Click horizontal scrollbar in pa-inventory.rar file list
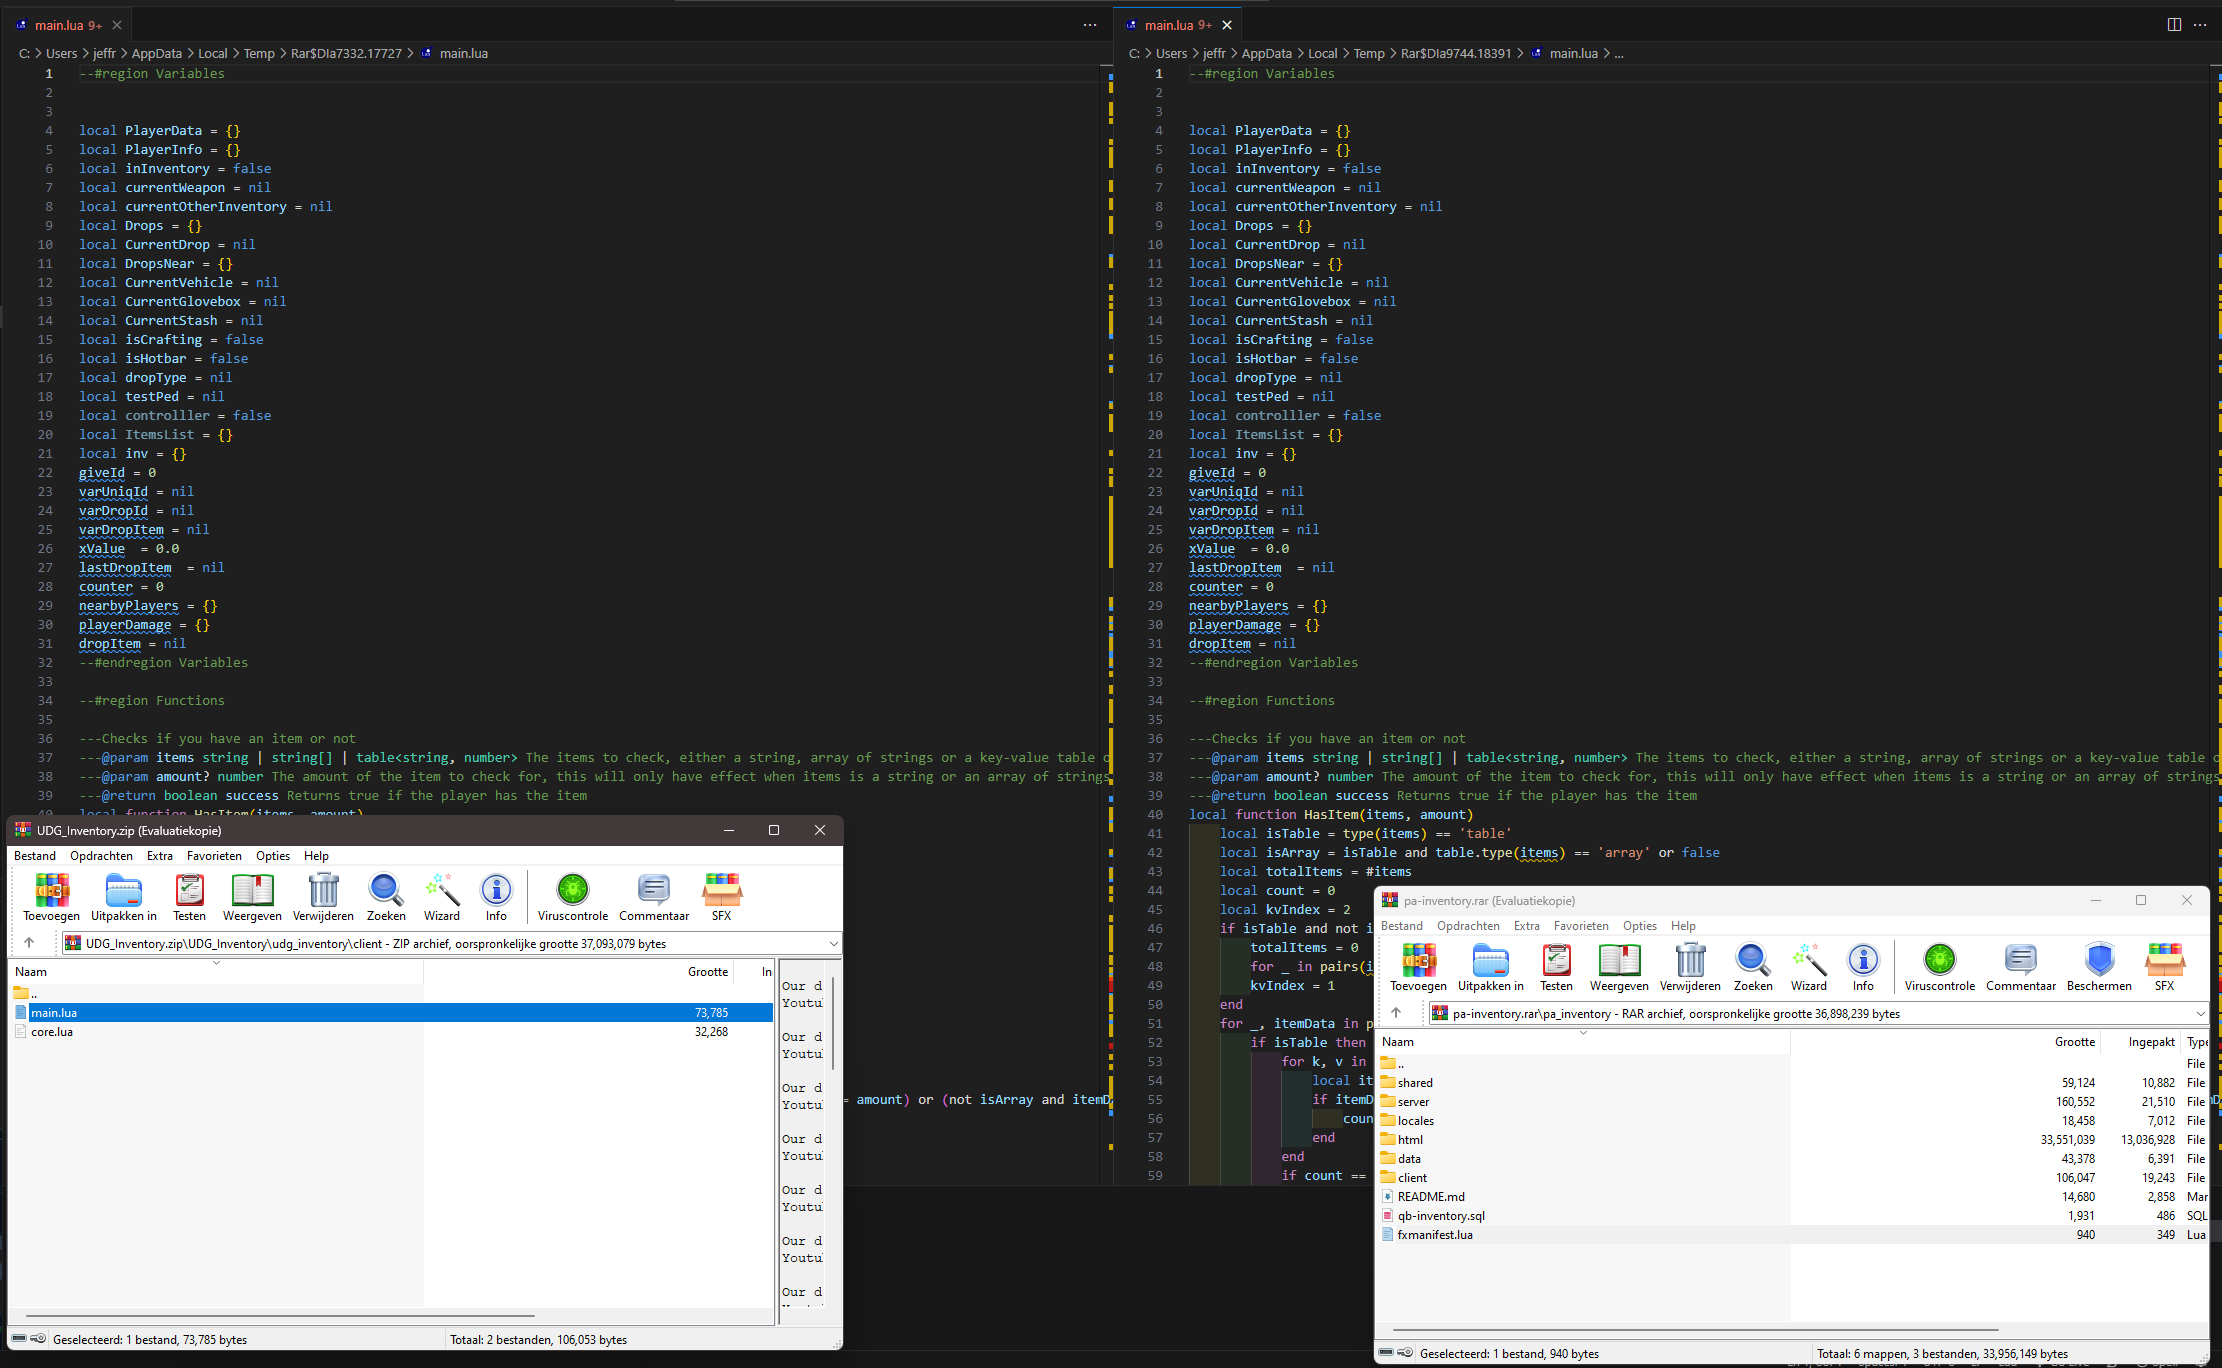The image size is (2222, 1368). (1695, 1330)
